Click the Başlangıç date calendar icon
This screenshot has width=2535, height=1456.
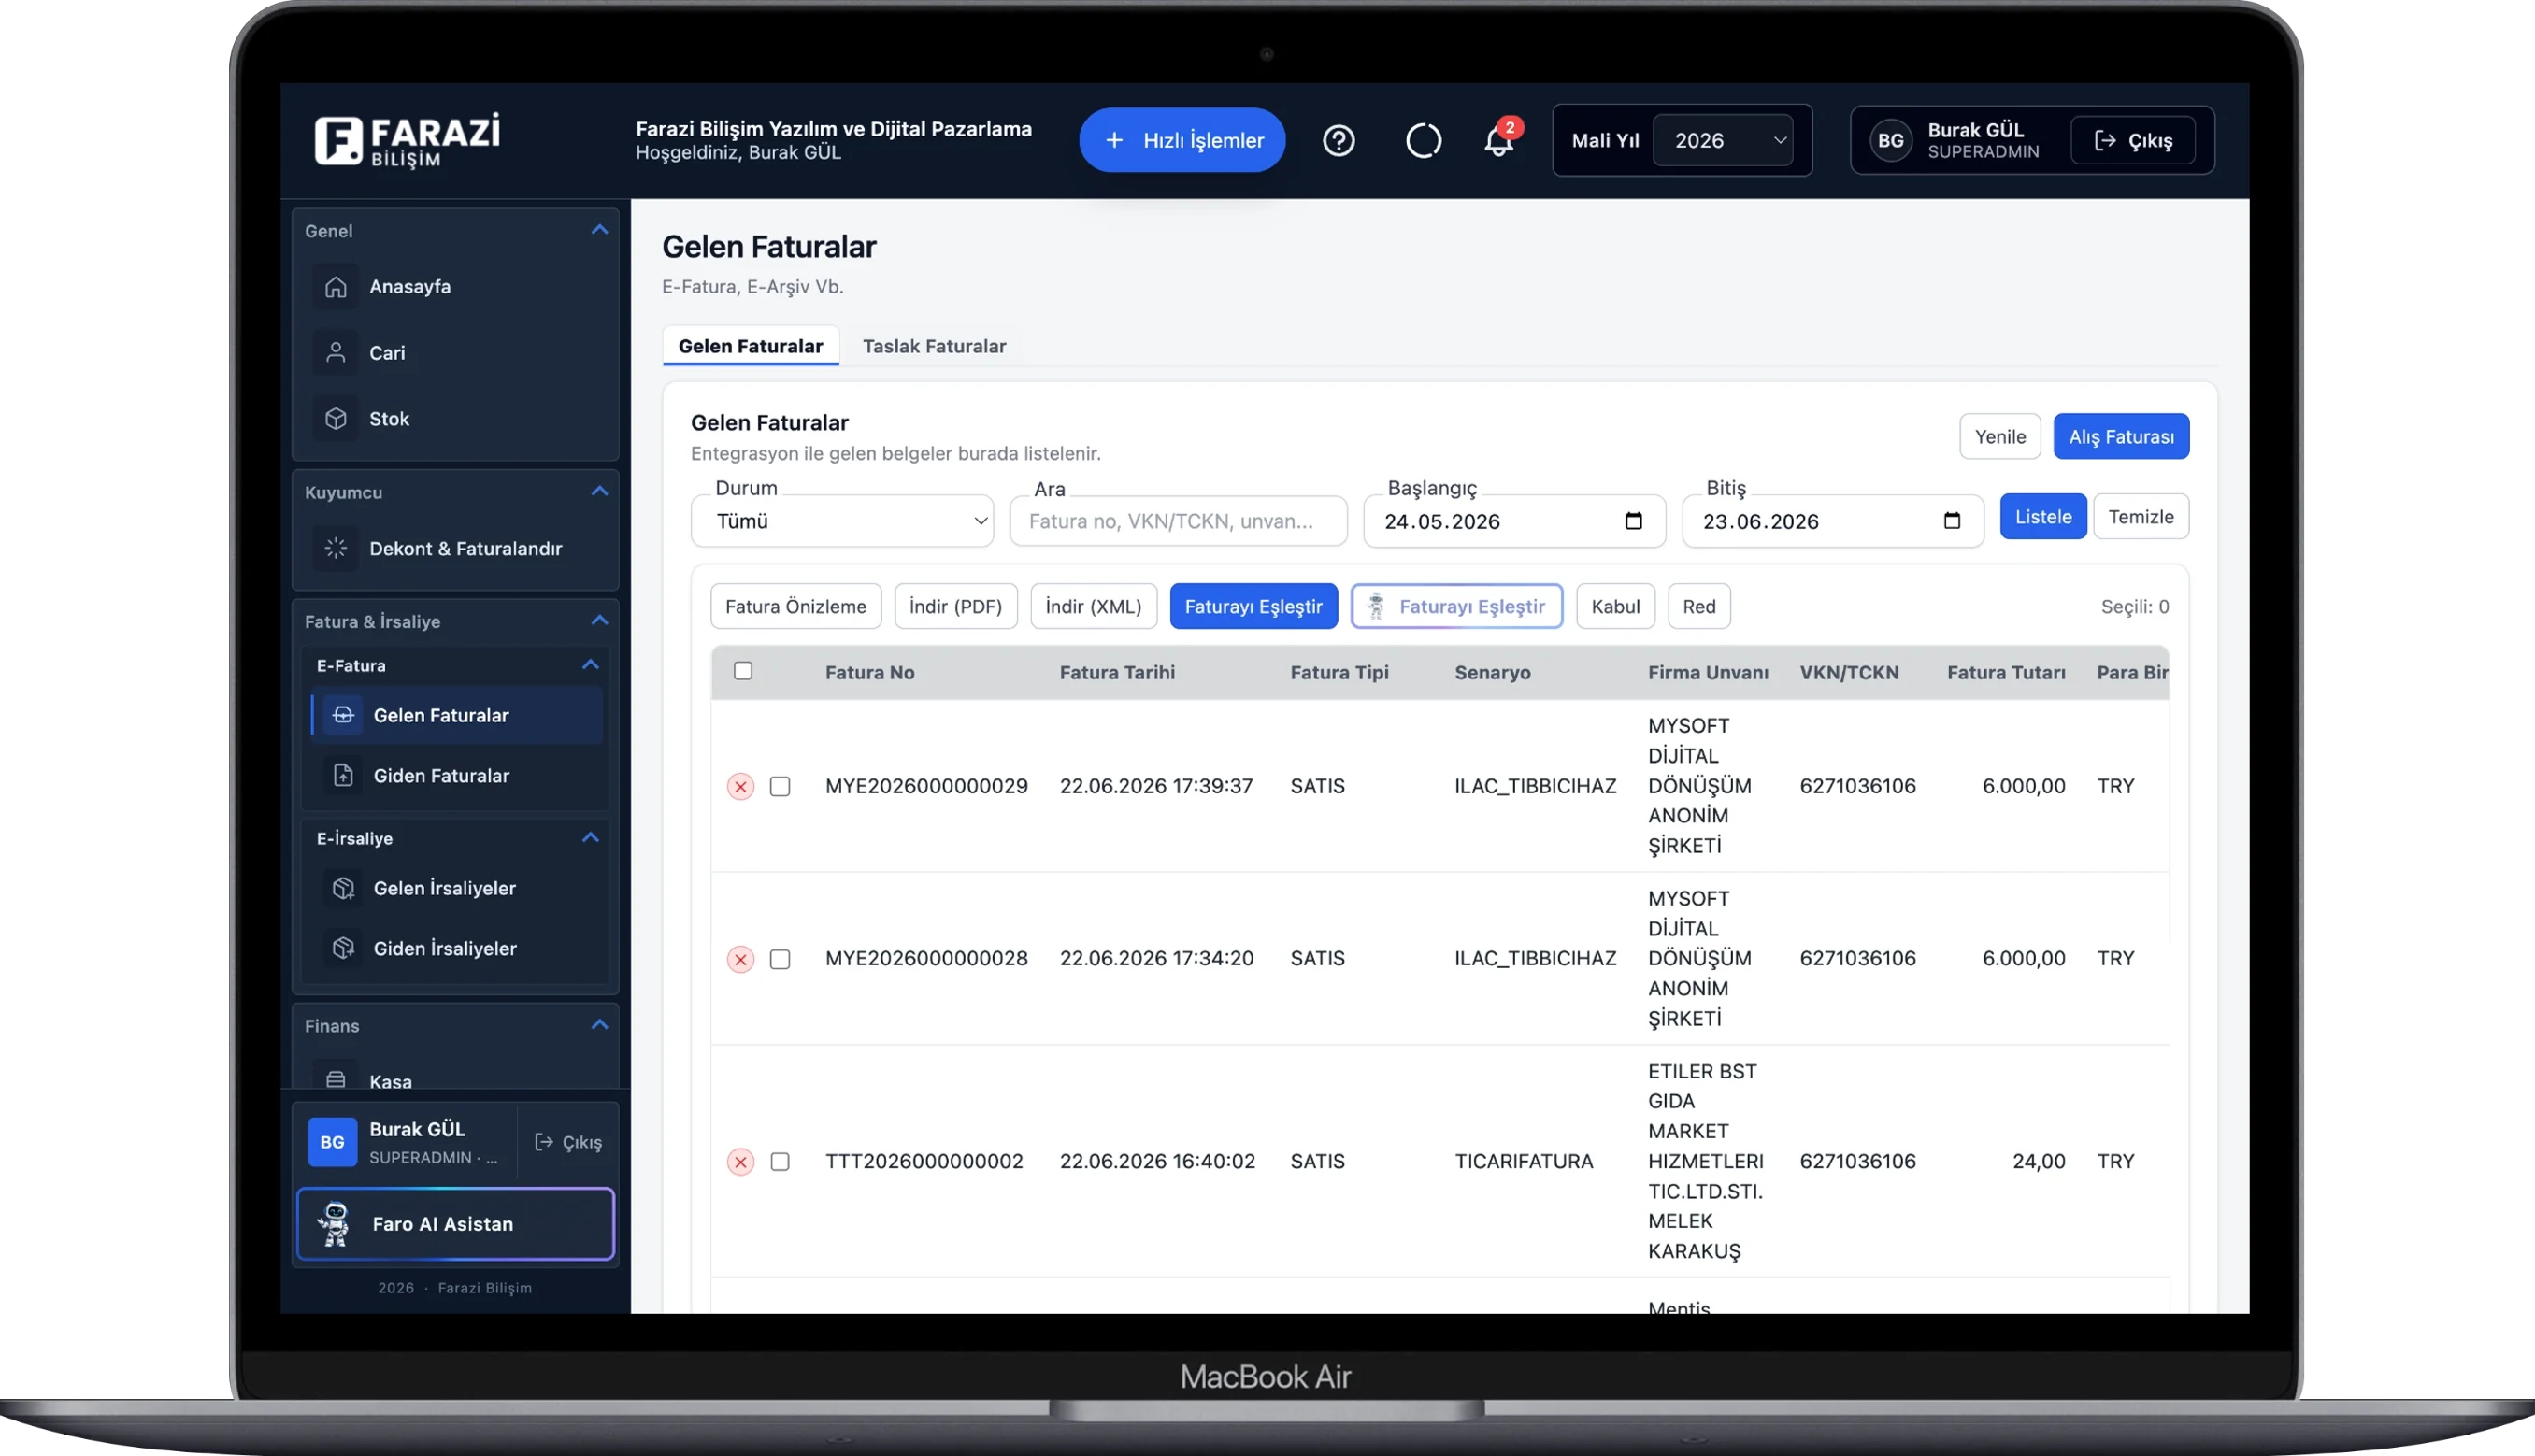coord(1634,521)
